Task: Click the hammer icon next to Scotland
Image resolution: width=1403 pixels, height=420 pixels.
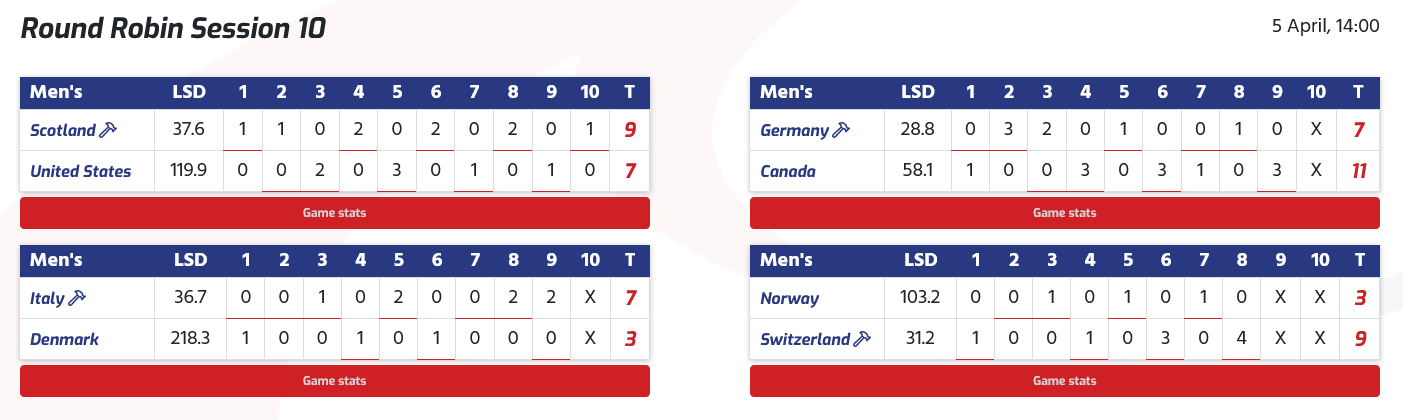Action: tap(110, 130)
